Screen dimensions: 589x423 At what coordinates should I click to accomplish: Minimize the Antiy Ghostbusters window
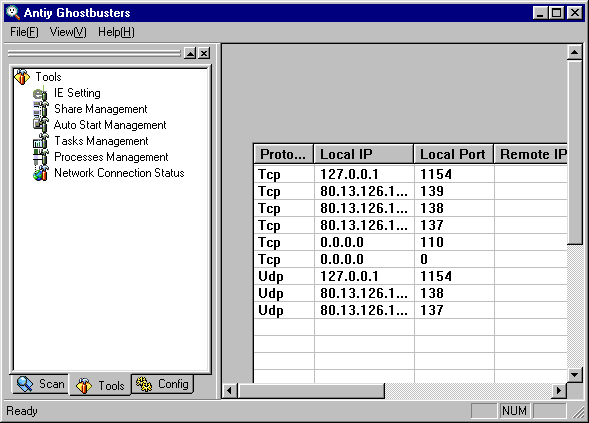click(540, 13)
